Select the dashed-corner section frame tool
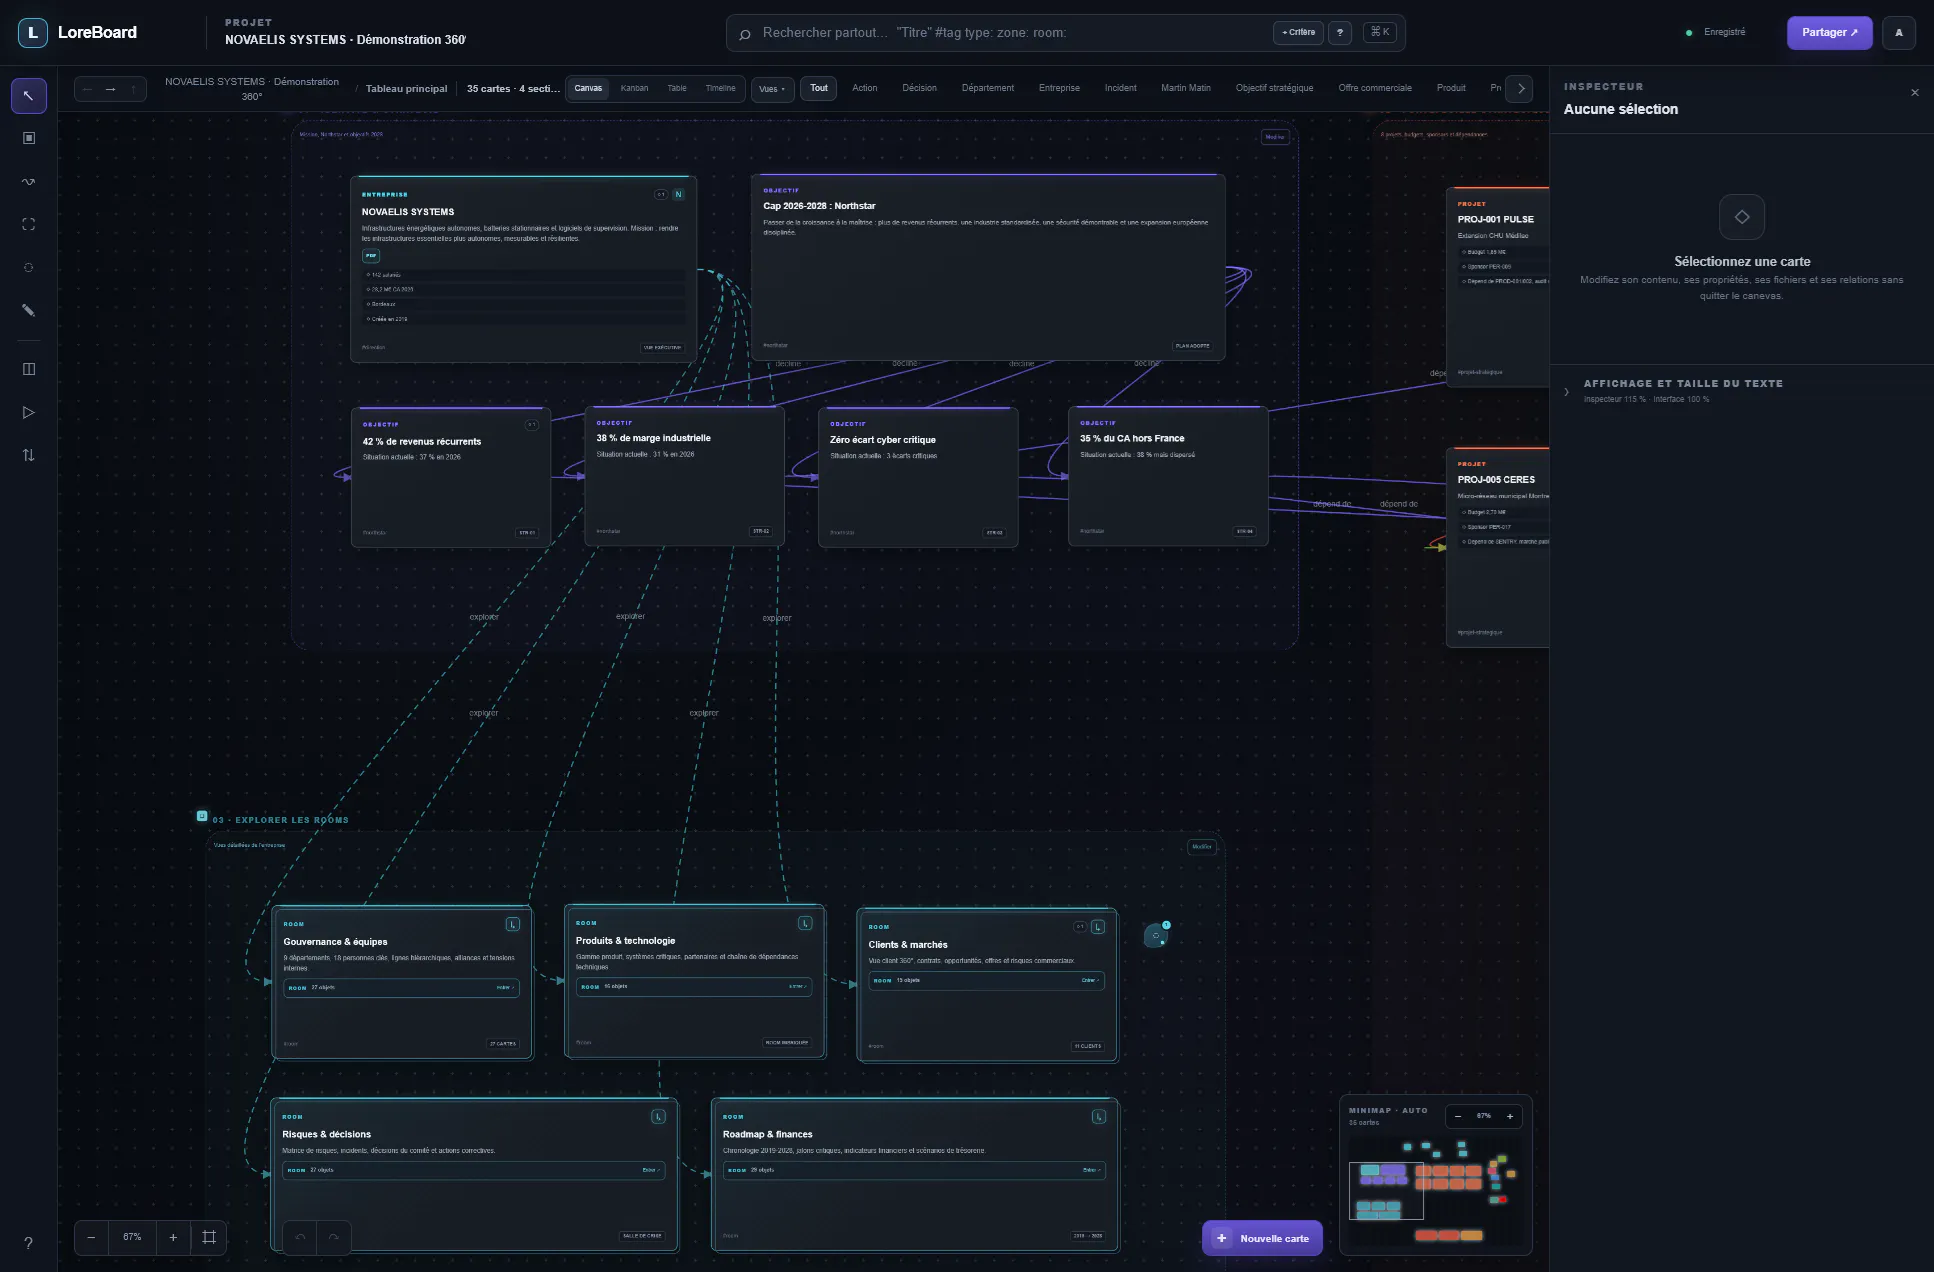The width and height of the screenshot is (1934, 1272). point(28,224)
